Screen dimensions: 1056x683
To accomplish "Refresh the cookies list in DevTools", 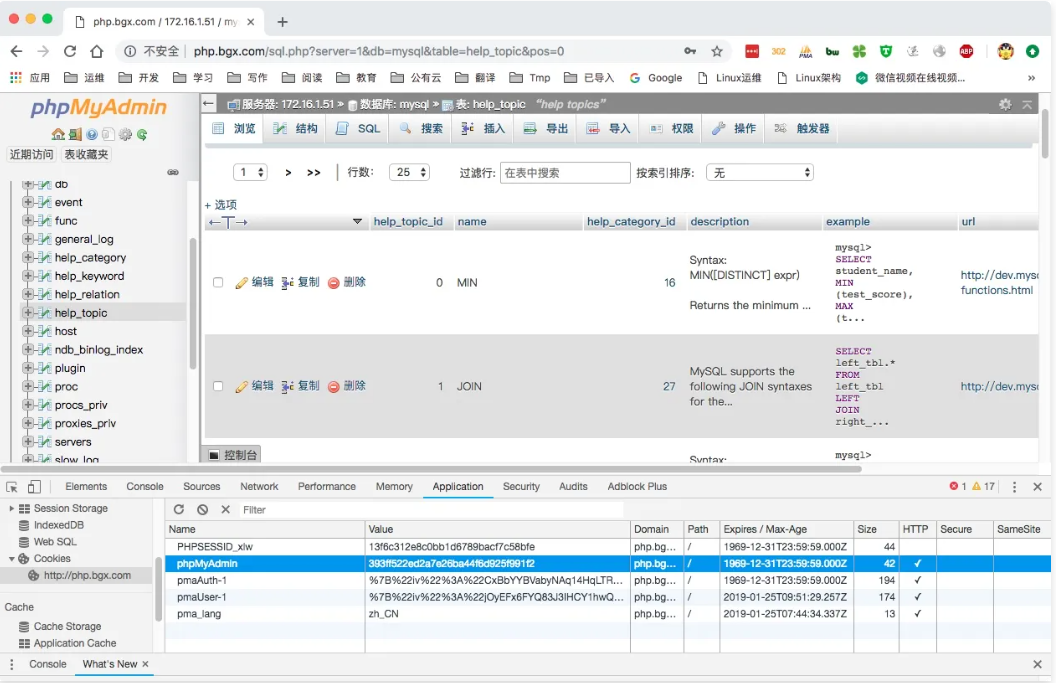I will pyautogui.click(x=179, y=510).
